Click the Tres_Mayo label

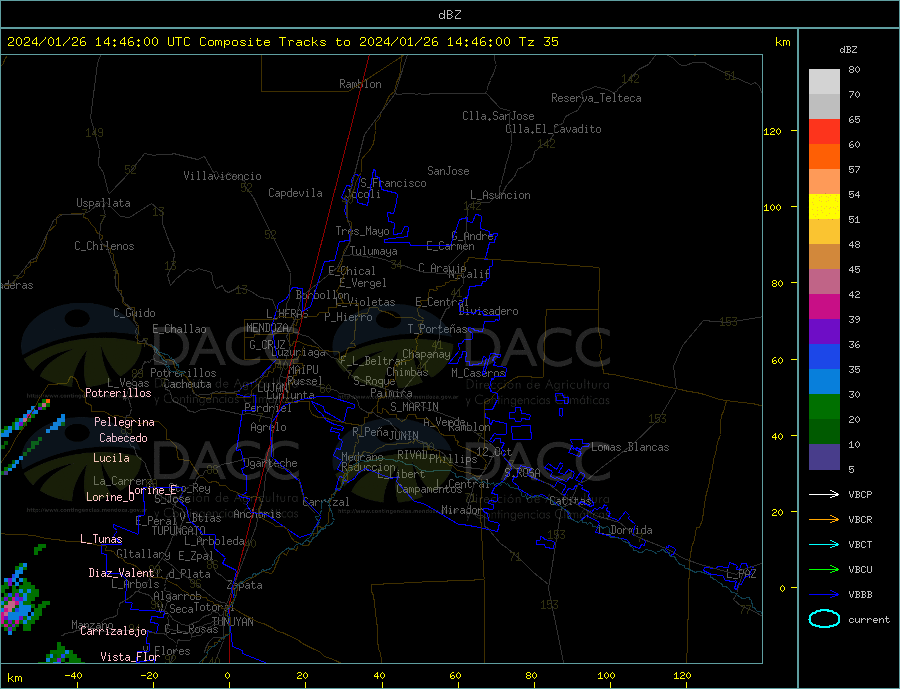click(362, 231)
